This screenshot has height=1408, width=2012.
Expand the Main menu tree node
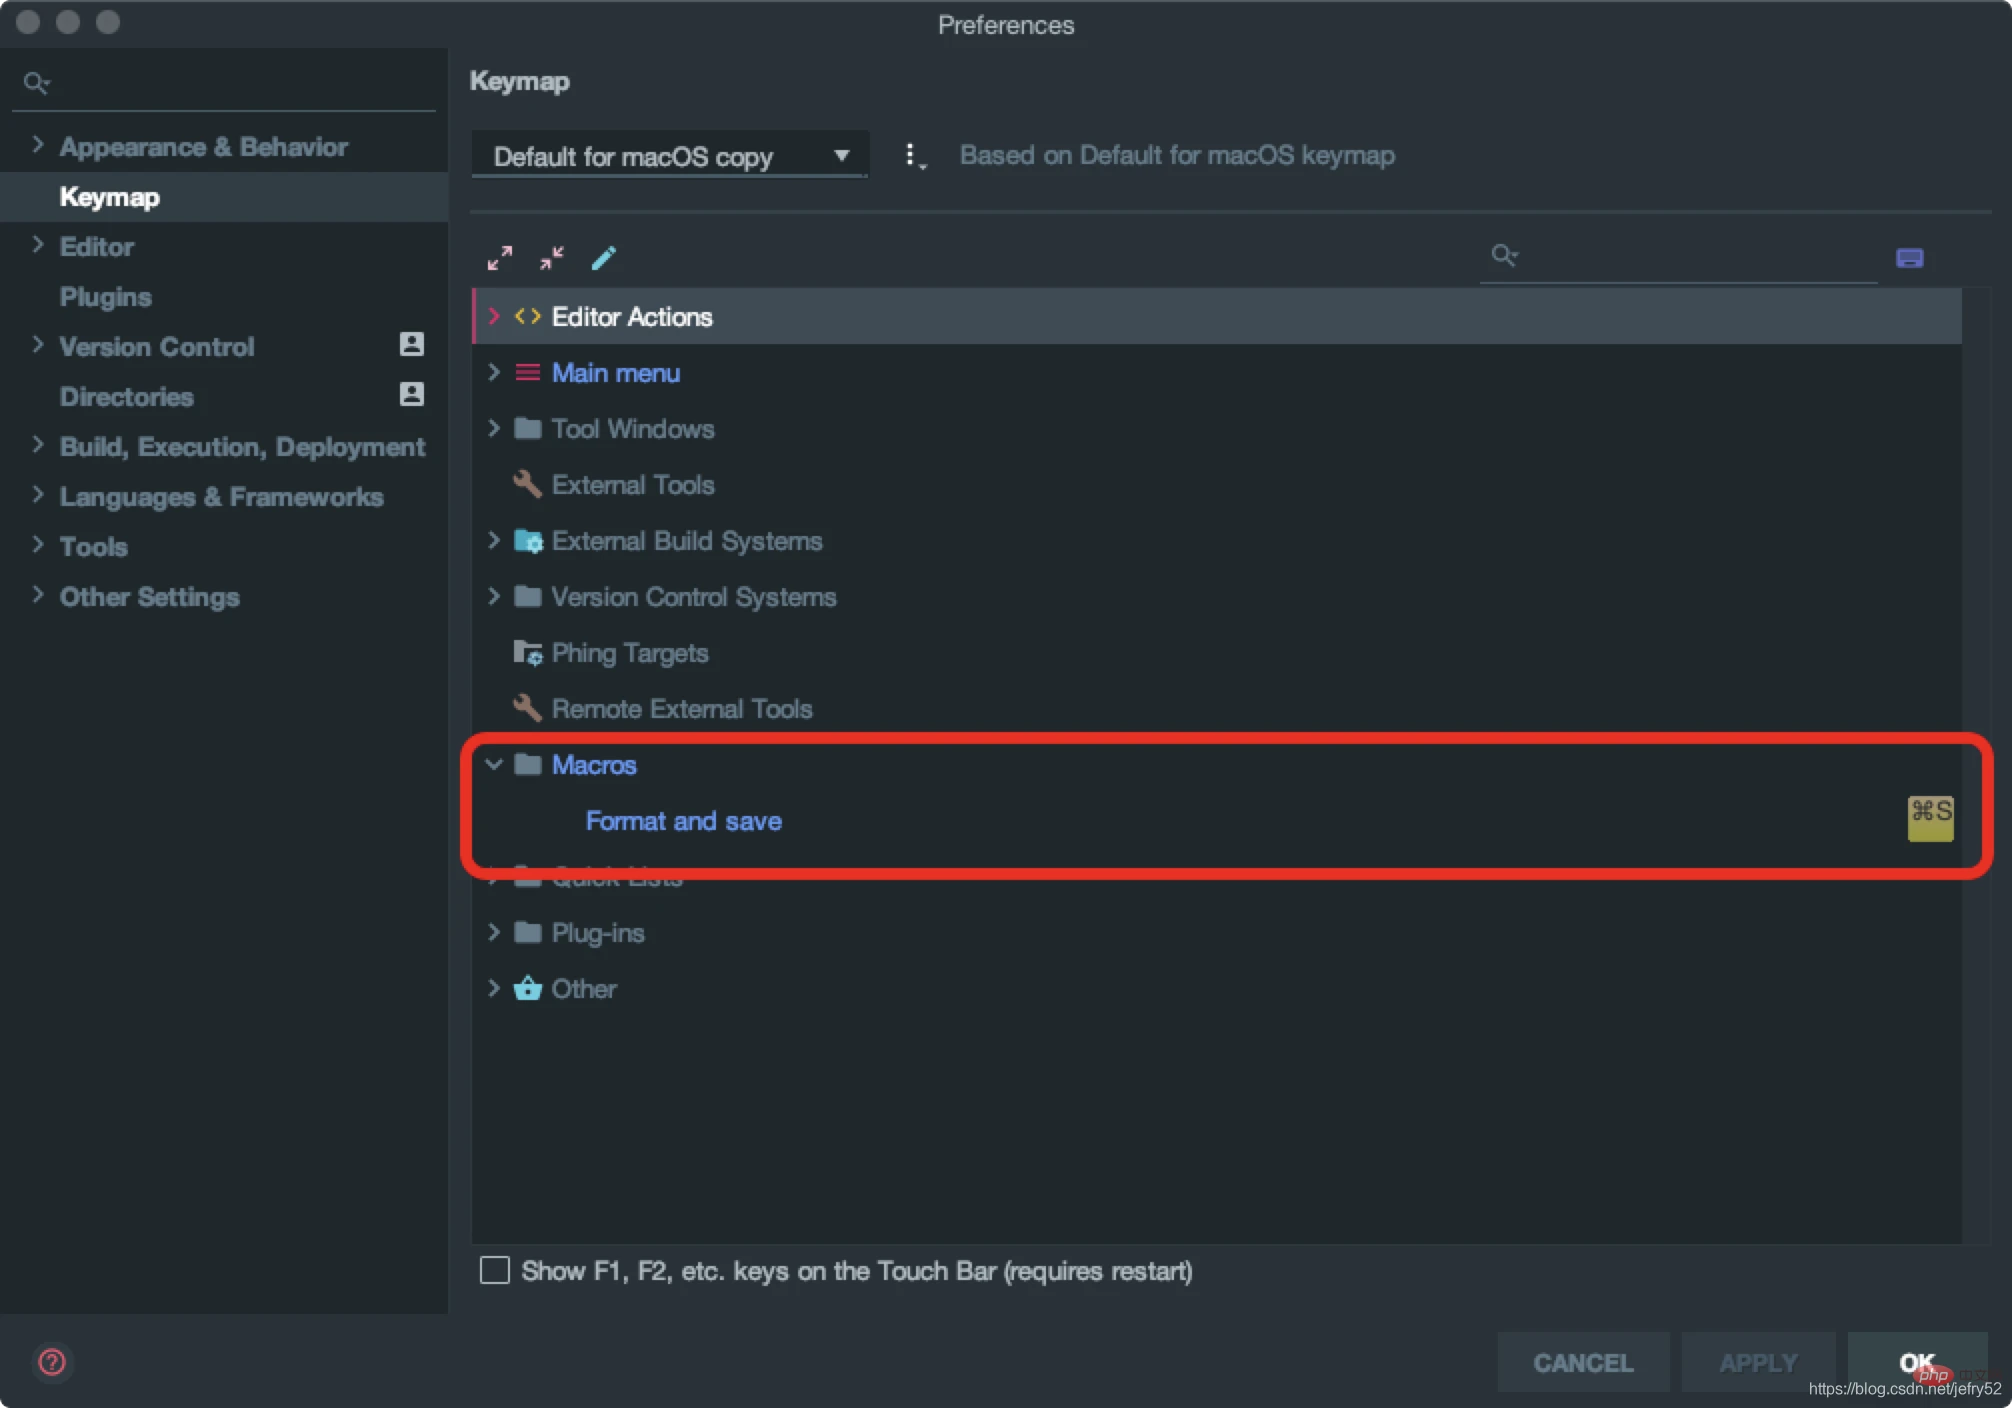coord(494,373)
